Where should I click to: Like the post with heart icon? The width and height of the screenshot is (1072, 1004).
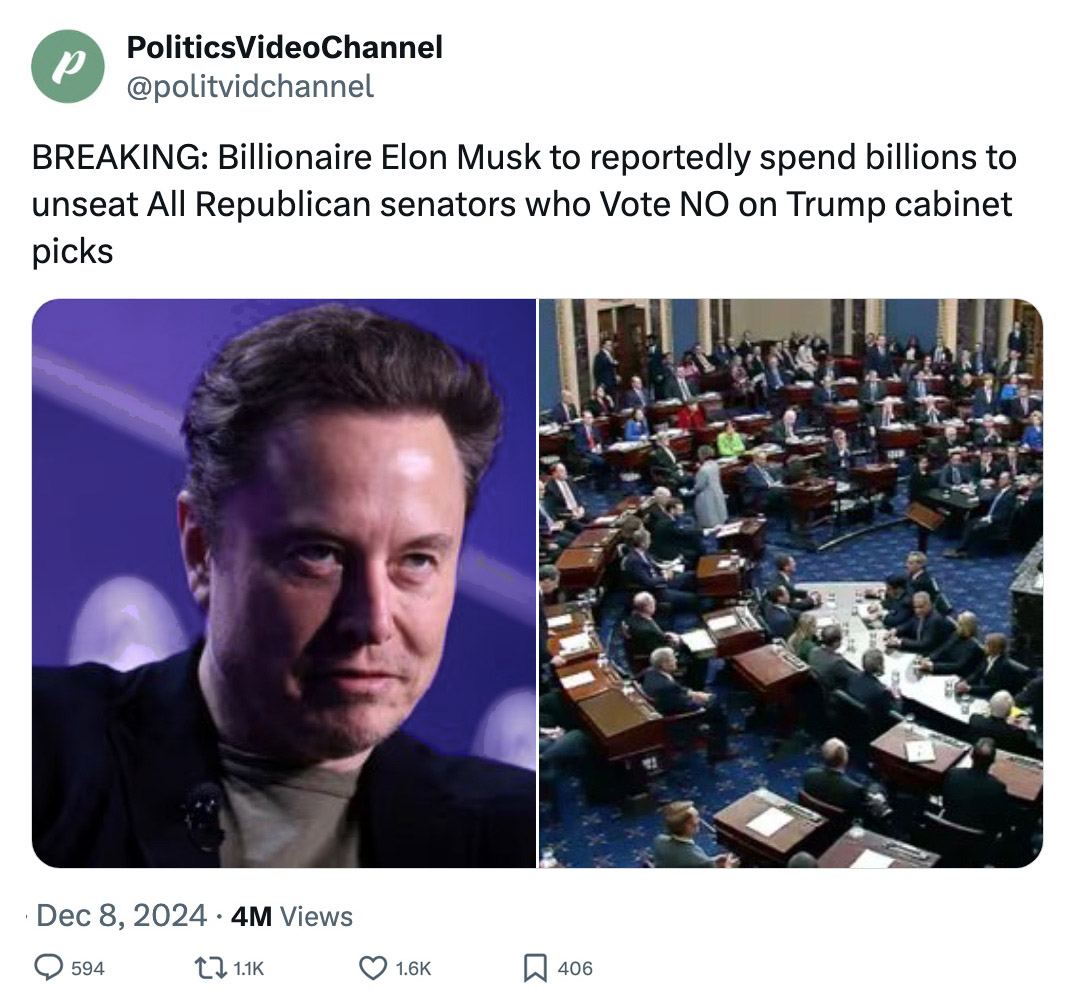(373, 968)
